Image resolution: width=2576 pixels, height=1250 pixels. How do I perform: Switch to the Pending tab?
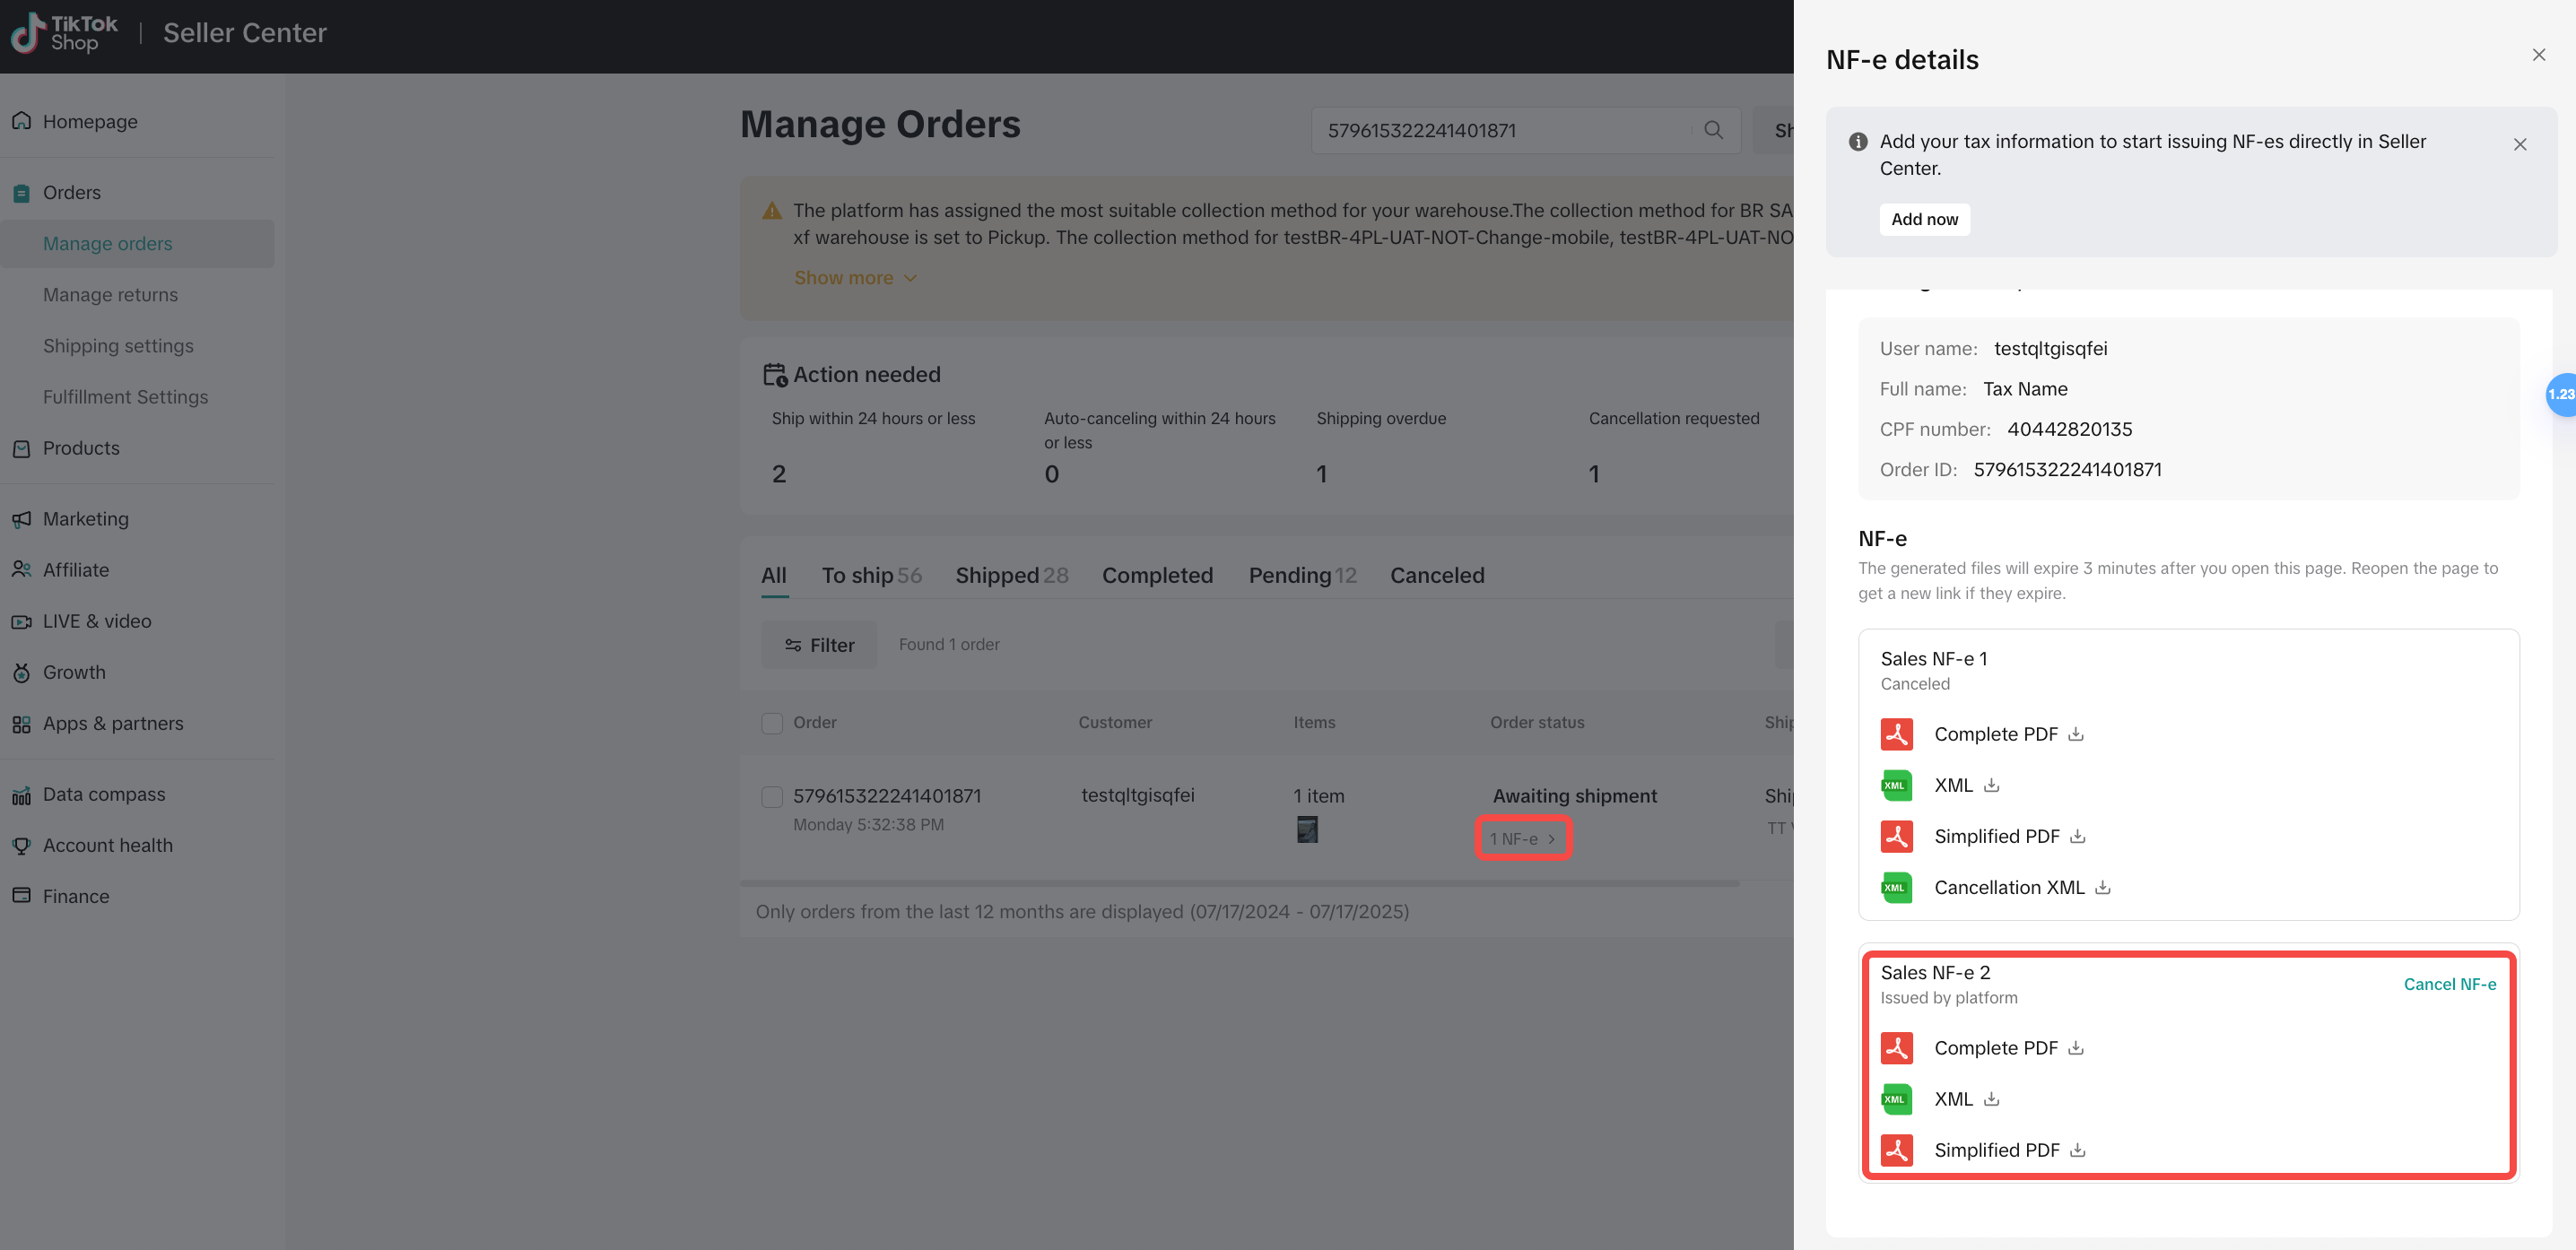pos(1302,576)
